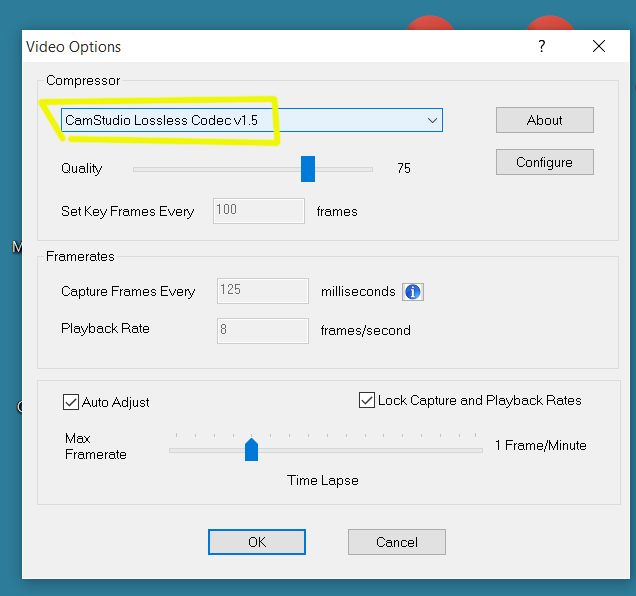Uncheck Lock Capture and Playback Rates
This screenshot has height=596, width=636.
coord(367,400)
